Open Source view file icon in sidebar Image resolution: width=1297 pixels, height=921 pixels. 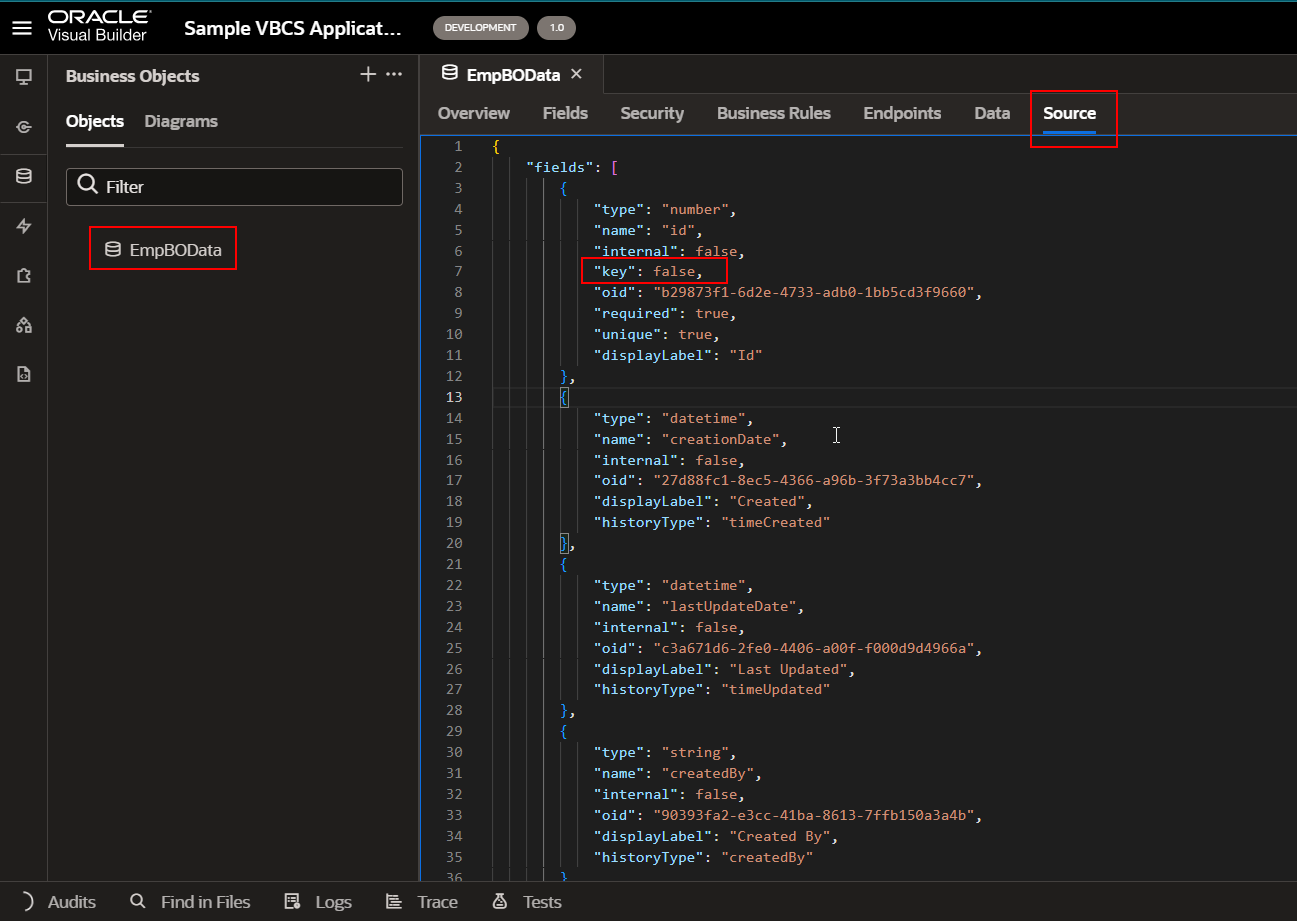click(x=24, y=375)
